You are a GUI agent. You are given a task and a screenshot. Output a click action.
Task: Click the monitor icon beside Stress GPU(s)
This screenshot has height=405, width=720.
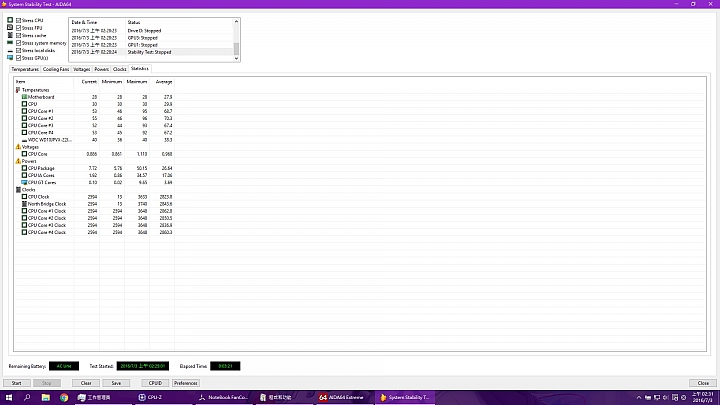10,58
